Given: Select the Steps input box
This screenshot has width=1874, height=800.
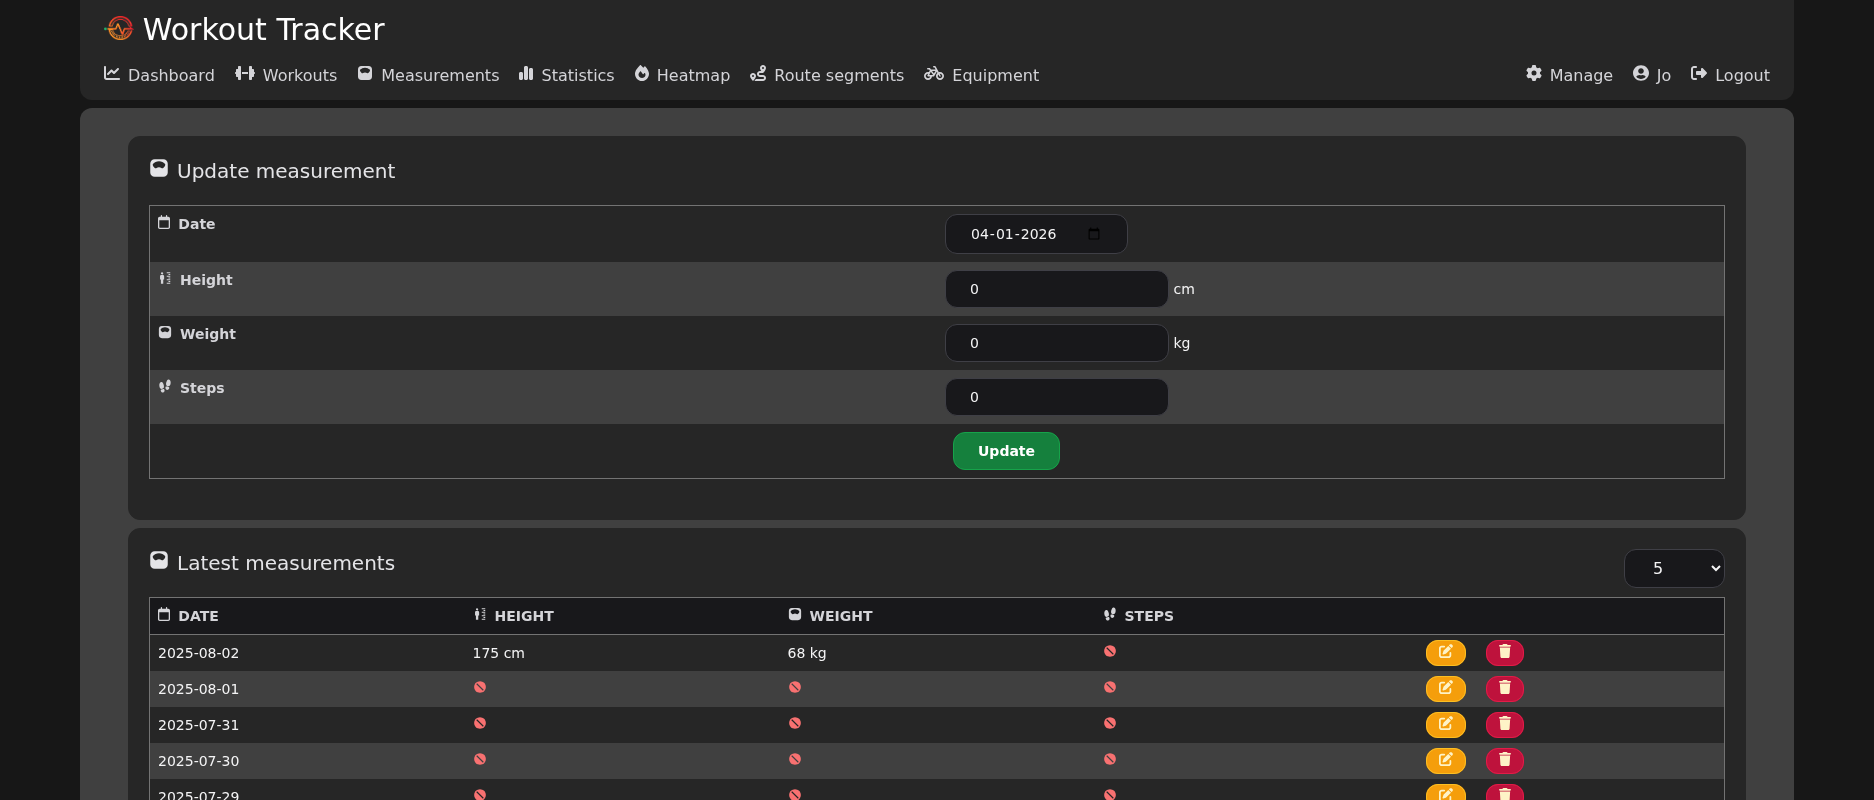Looking at the screenshot, I should click(x=1056, y=397).
